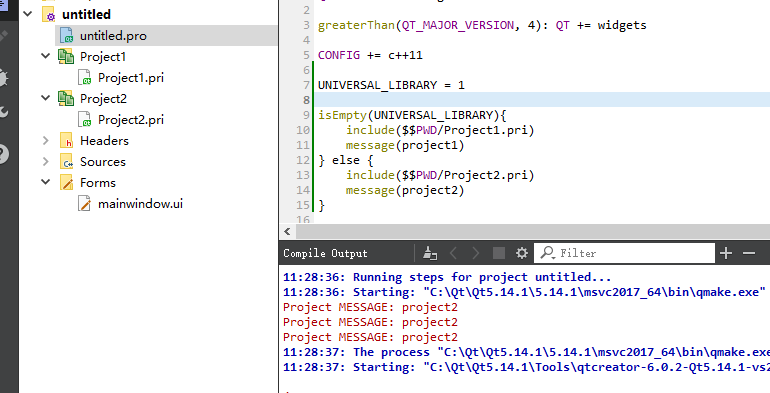Click the CONFIG += c++11 line
This screenshot has width=770, height=393.
[x=370, y=55]
